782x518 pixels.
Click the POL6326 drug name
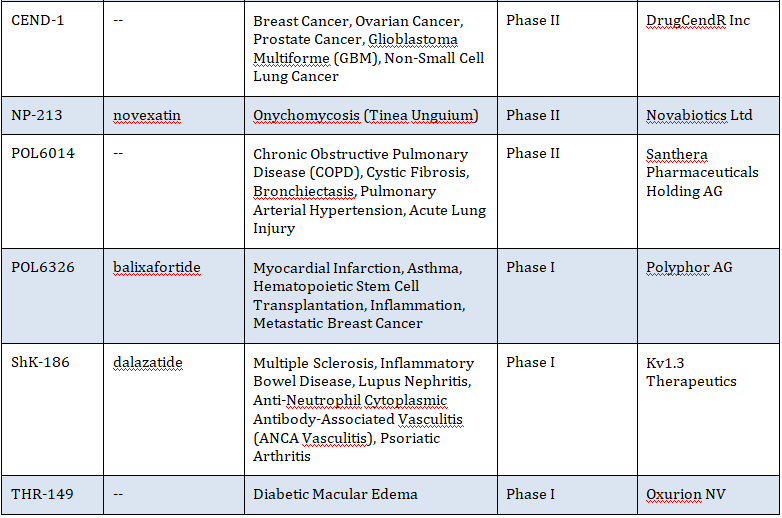[x=42, y=268]
